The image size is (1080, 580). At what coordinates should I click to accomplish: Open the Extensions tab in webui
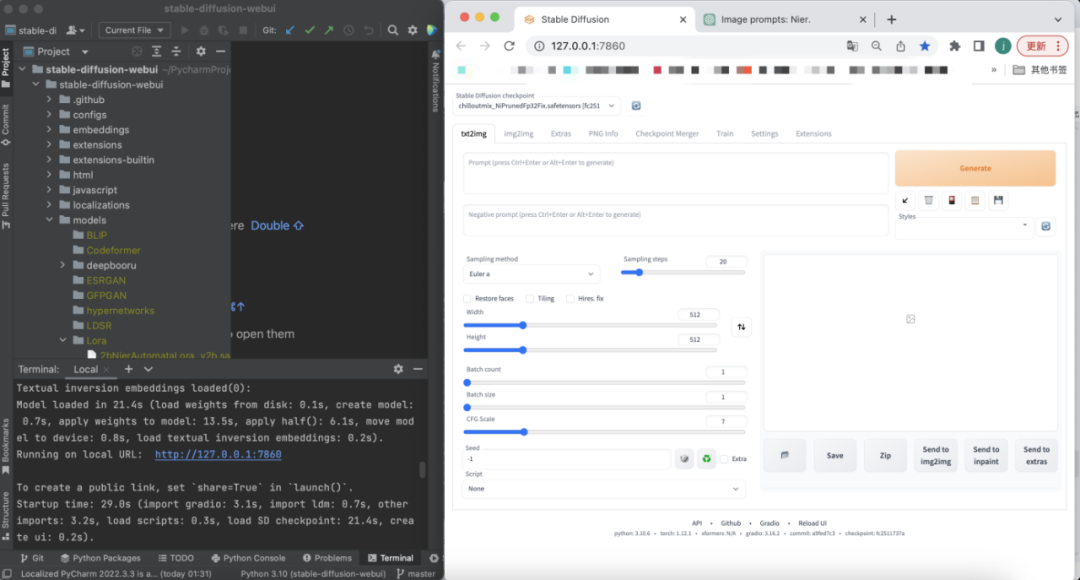pyautogui.click(x=813, y=134)
